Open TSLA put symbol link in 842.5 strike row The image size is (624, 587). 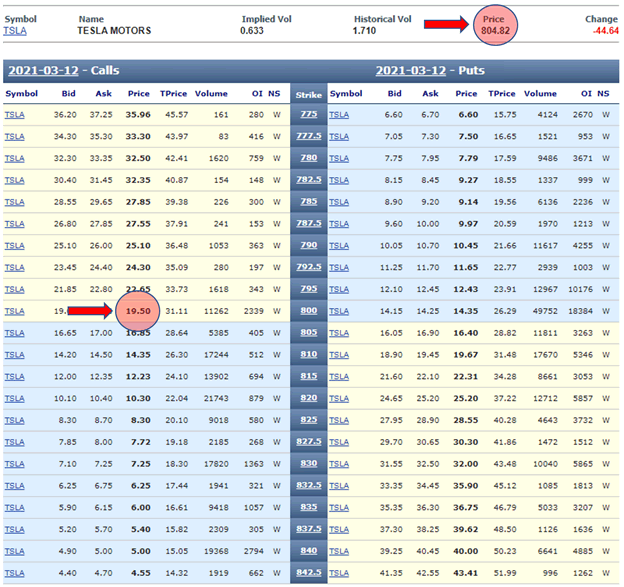(x=340, y=573)
